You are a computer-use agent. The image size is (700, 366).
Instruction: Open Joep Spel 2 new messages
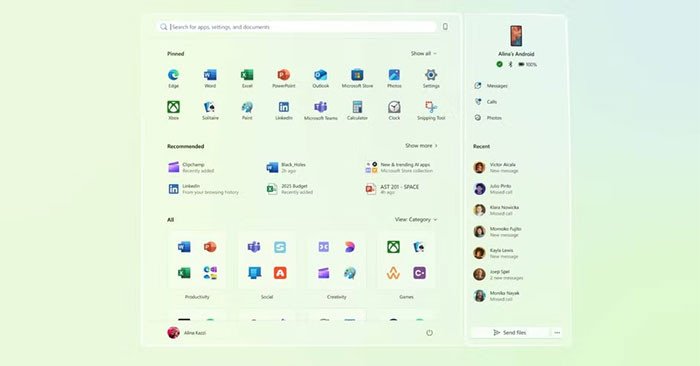pyautogui.click(x=499, y=274)
